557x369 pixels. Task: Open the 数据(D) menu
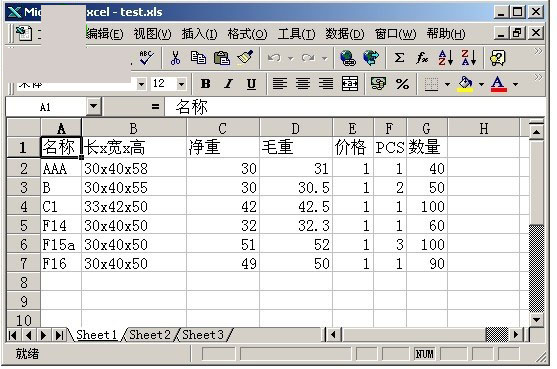(345, 34)
